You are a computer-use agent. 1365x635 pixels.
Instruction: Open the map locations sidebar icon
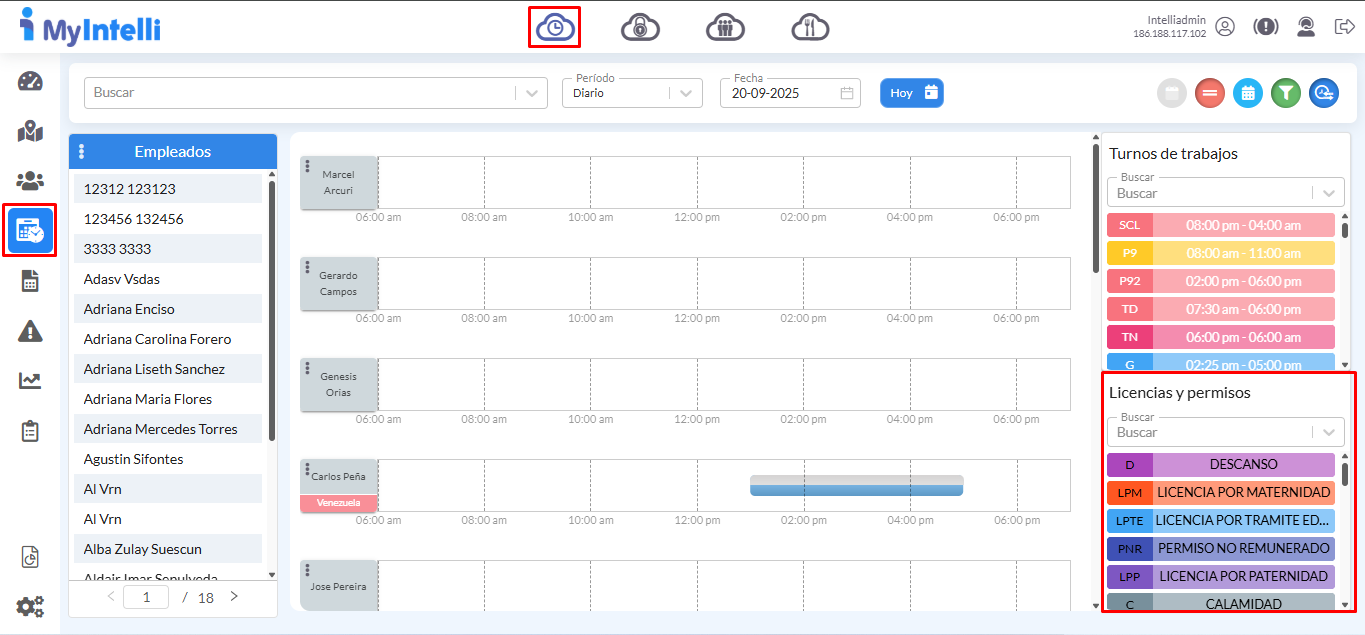point(30,131)
